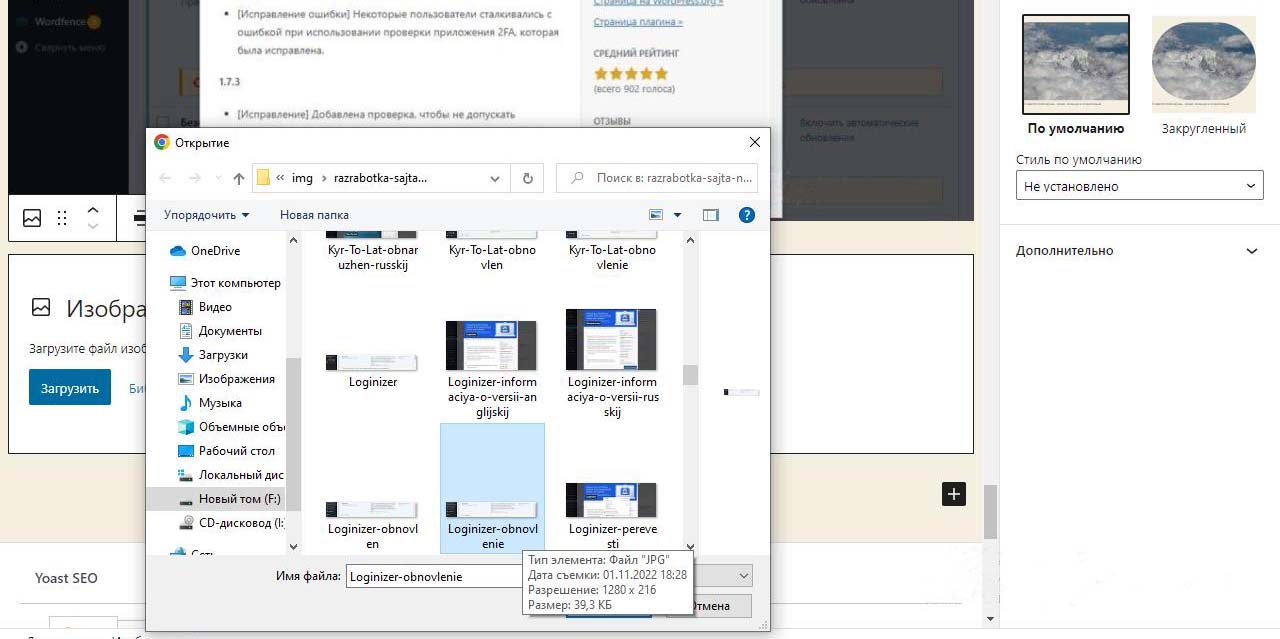This screenshot has width=1280, height=639.
Task: Open Изображения in the navigation tree
Action: point(236,379)
